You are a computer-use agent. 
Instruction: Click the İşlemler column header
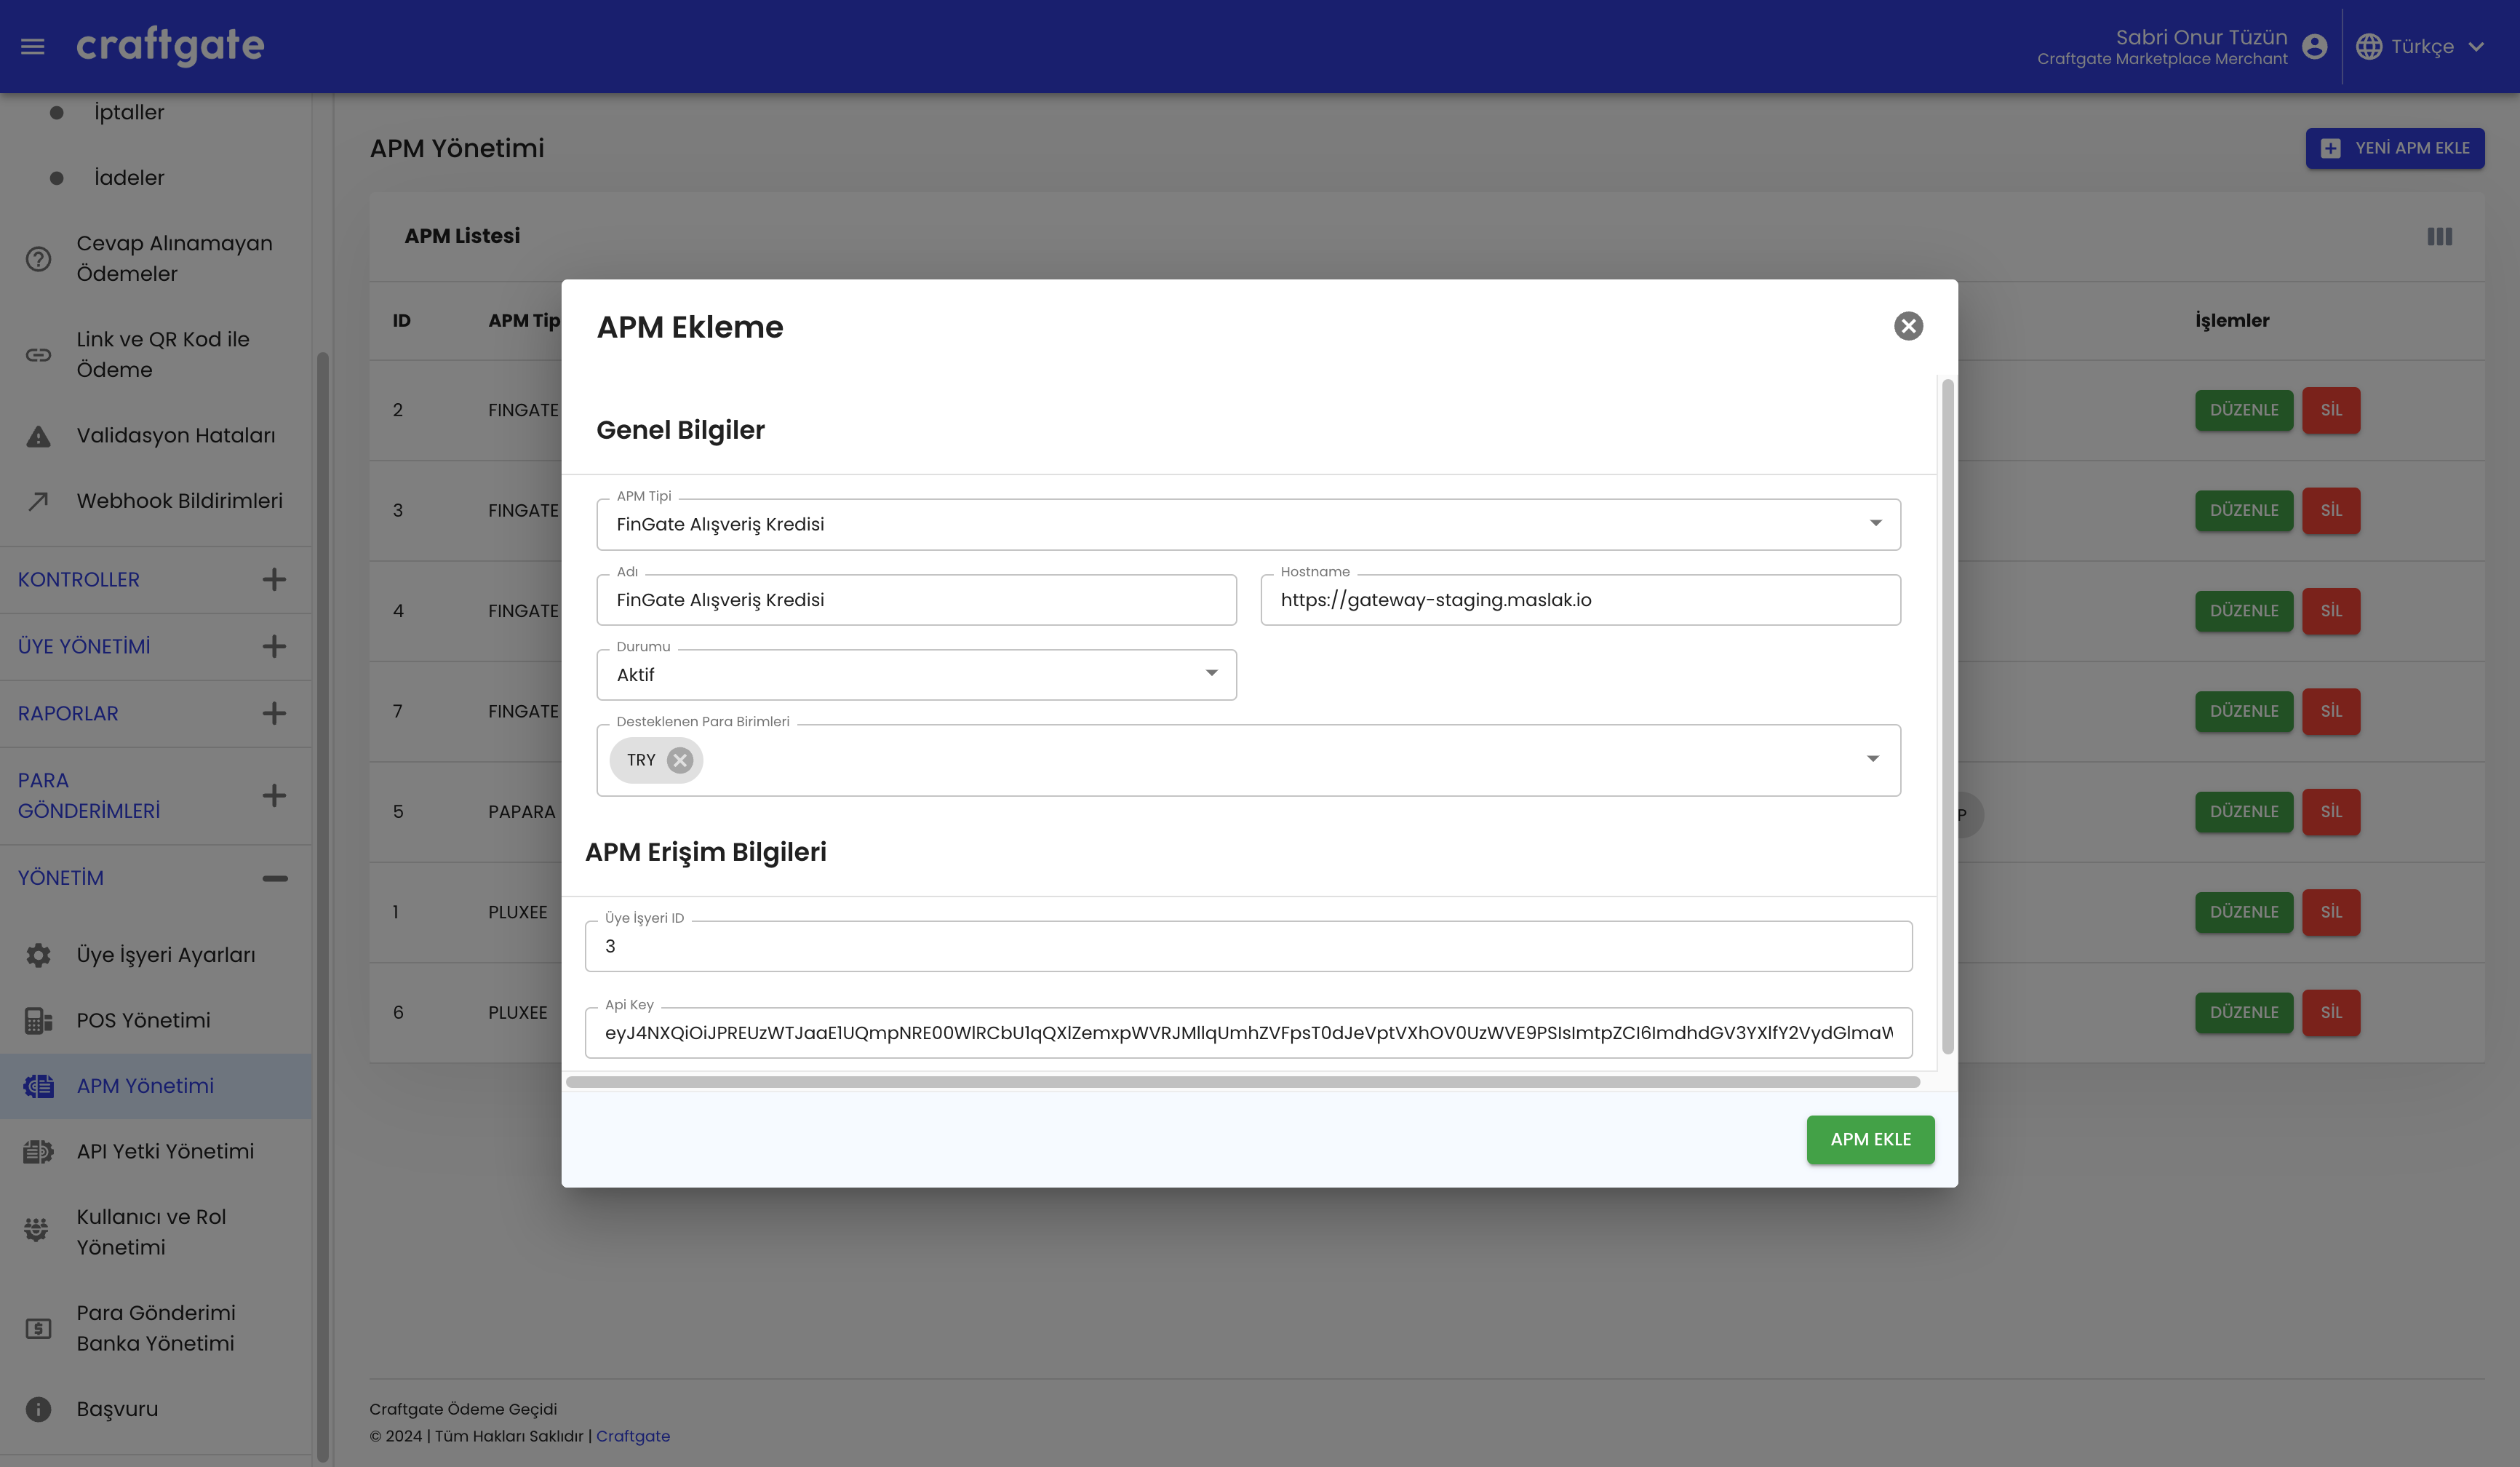click(2232, 320)
